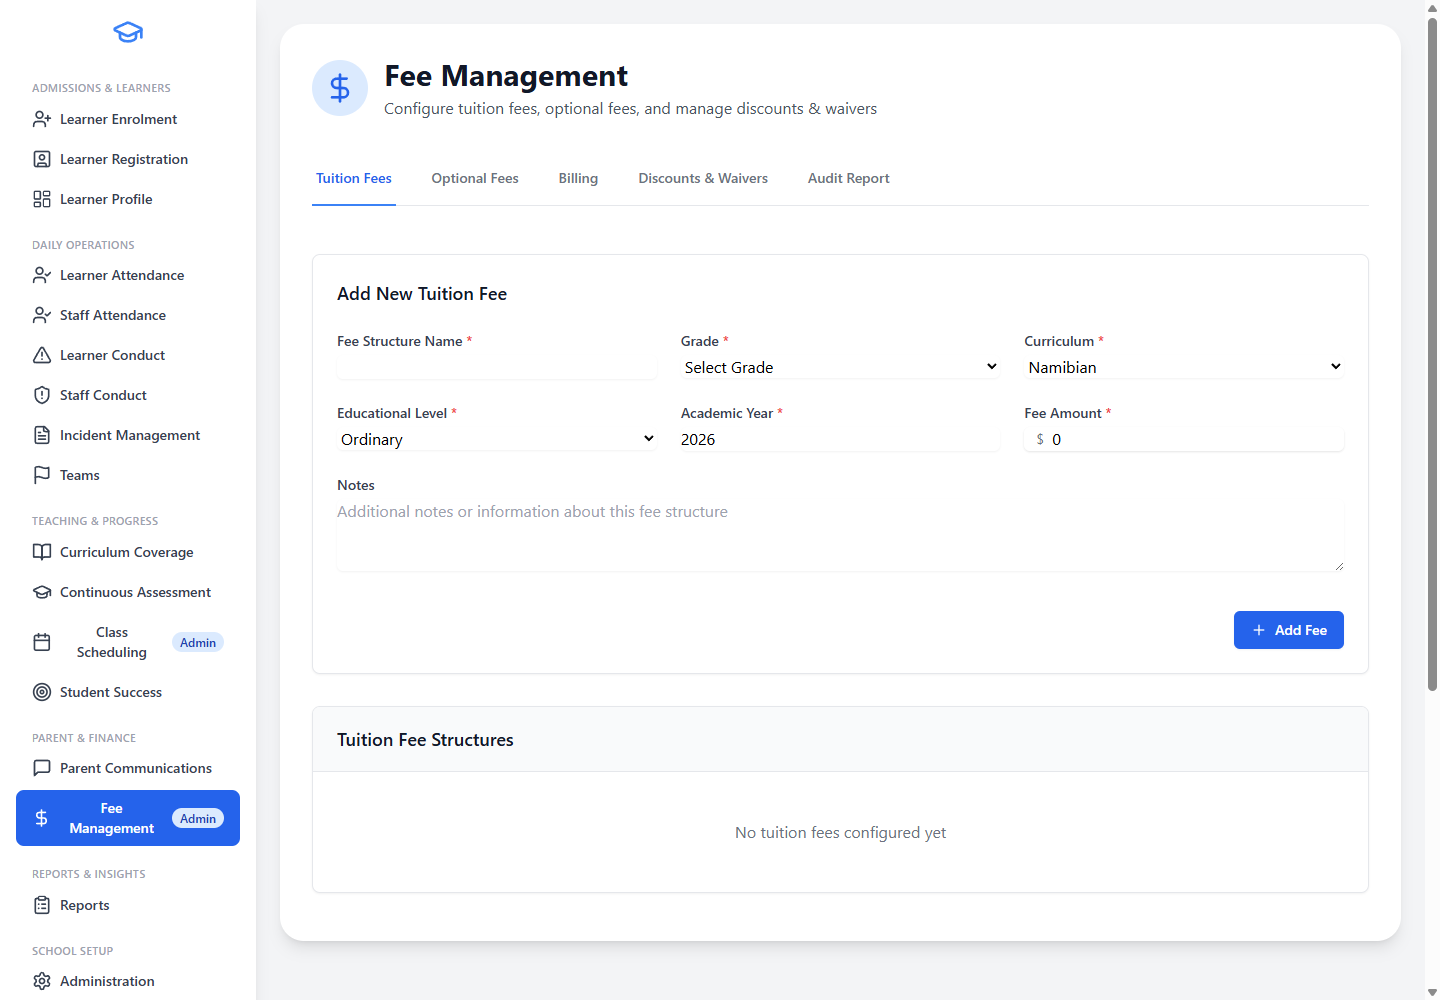Open the Reports sidebar link
The height and width of the screenshot is (1000, 1440).
point(128,905)
